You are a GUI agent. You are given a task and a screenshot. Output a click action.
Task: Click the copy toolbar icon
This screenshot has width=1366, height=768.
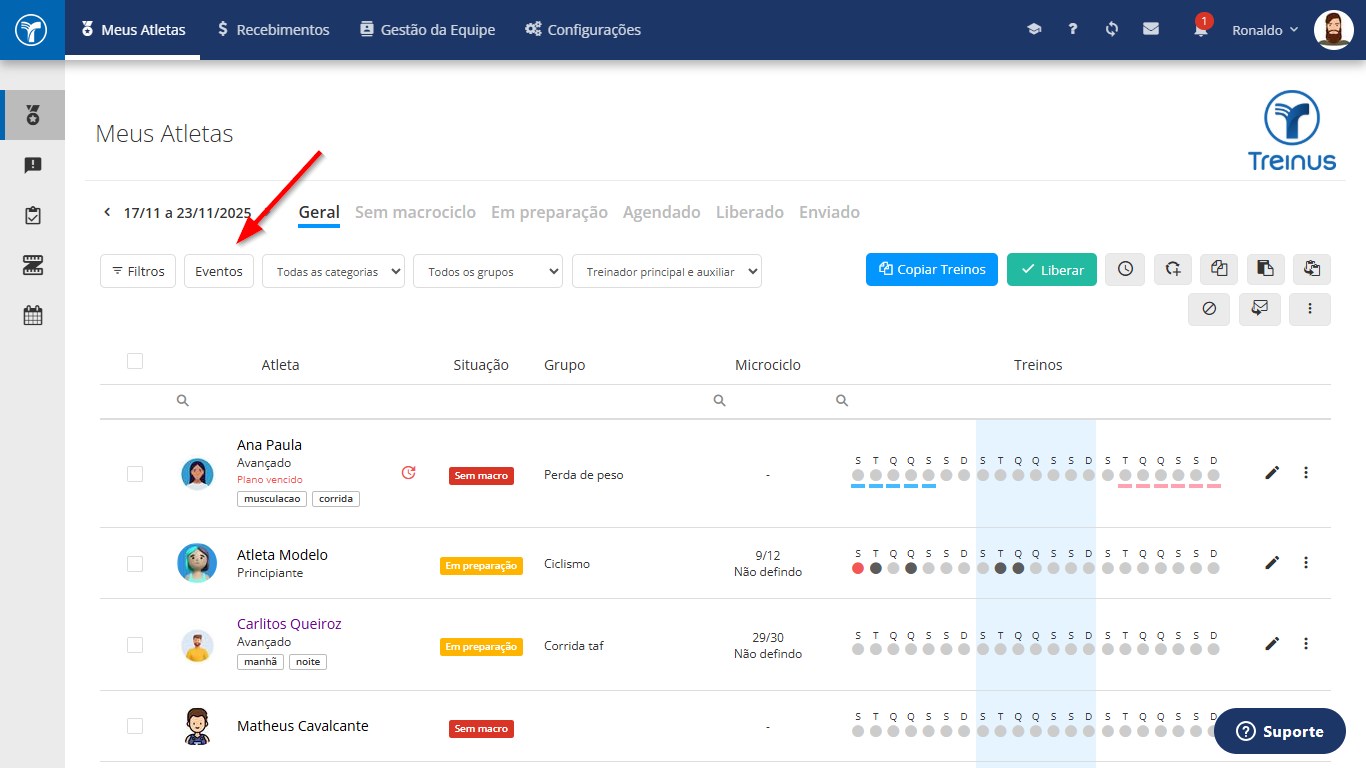coord(1218,269)
